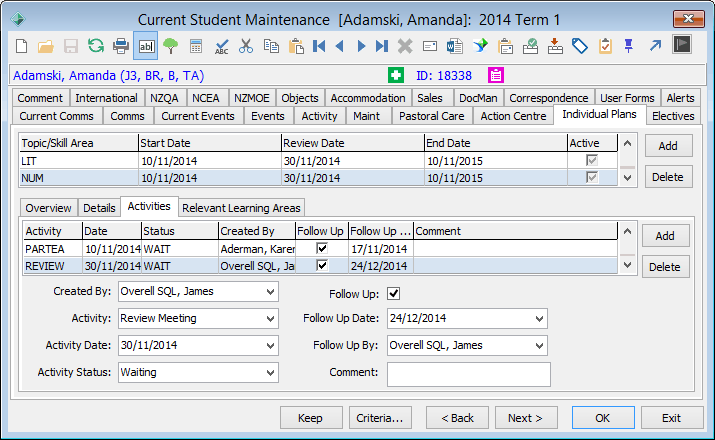Go to the previous student record
The height and width of the screenshot is (440, 715).
point(340,46)
